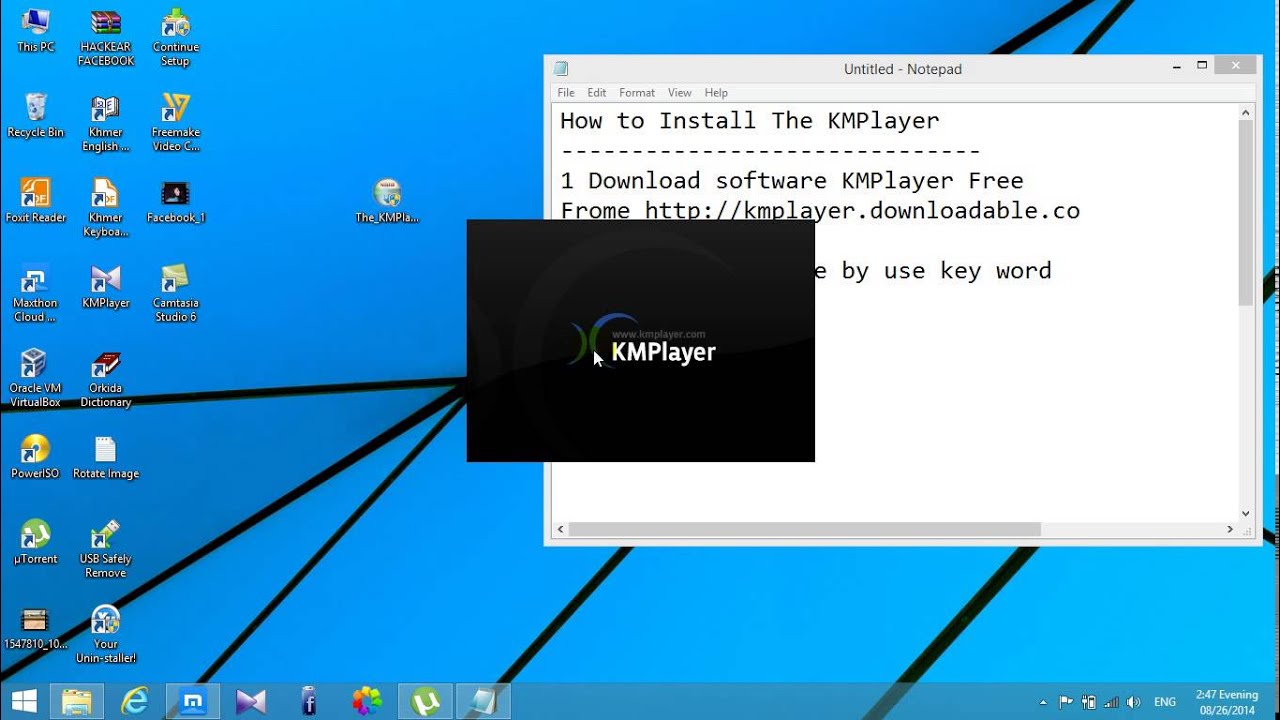Click the kmplayer.downloadable.co URL text
Screen dimensions: 1280x720
pos(862,211)
